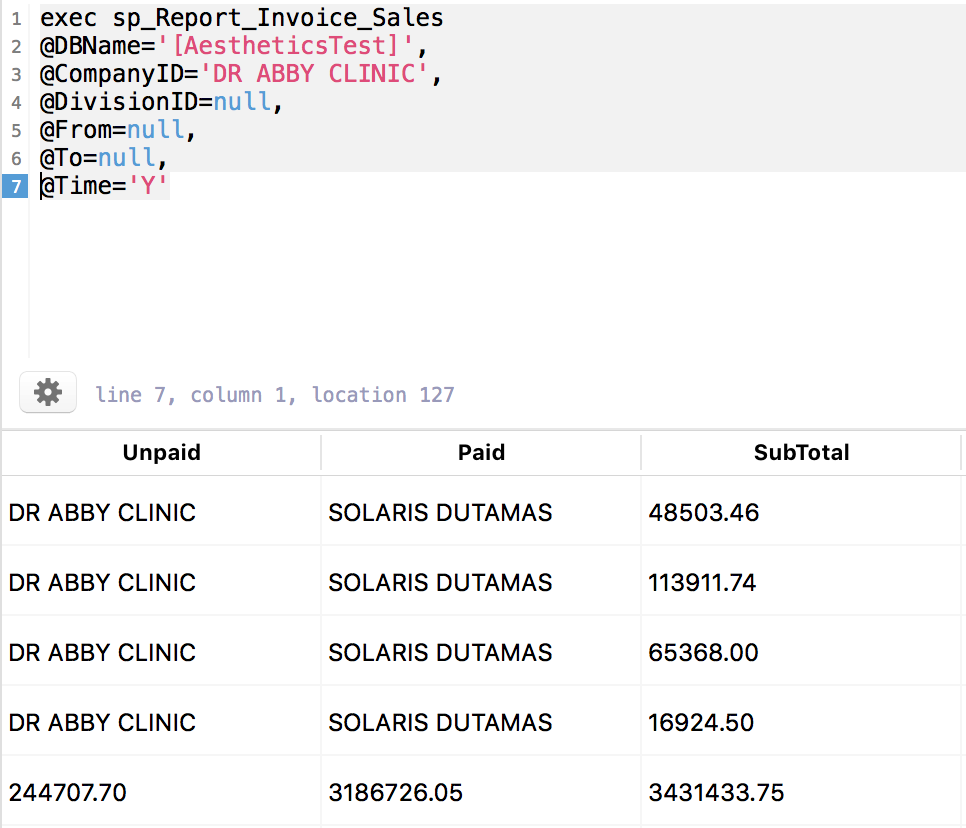
Task: Click null value of @From
Action: click(x=156, y=130)
